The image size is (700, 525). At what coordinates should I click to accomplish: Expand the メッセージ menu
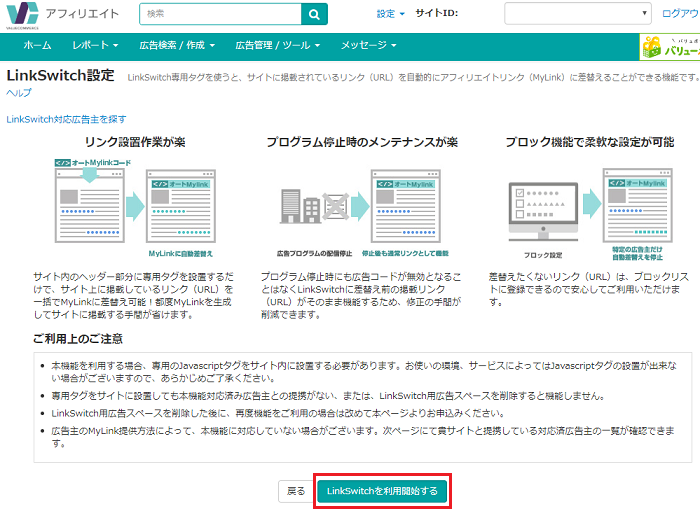tap(368, 45)
